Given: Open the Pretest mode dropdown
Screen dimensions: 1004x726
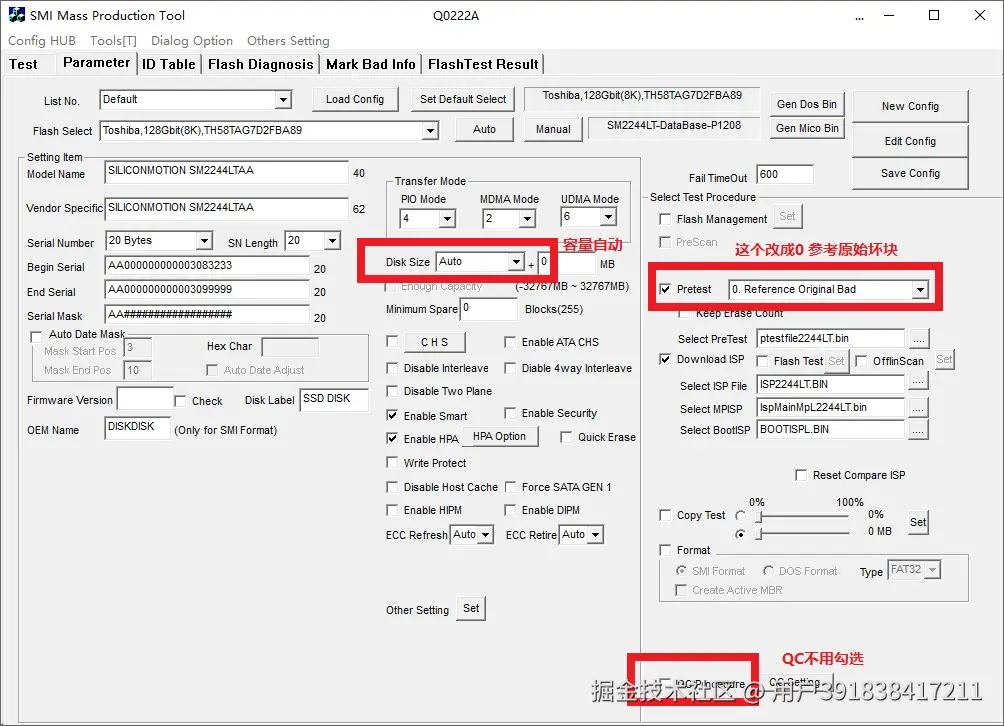Looking at the screenshot, I should pyautogui.click(x=920, y=289).
